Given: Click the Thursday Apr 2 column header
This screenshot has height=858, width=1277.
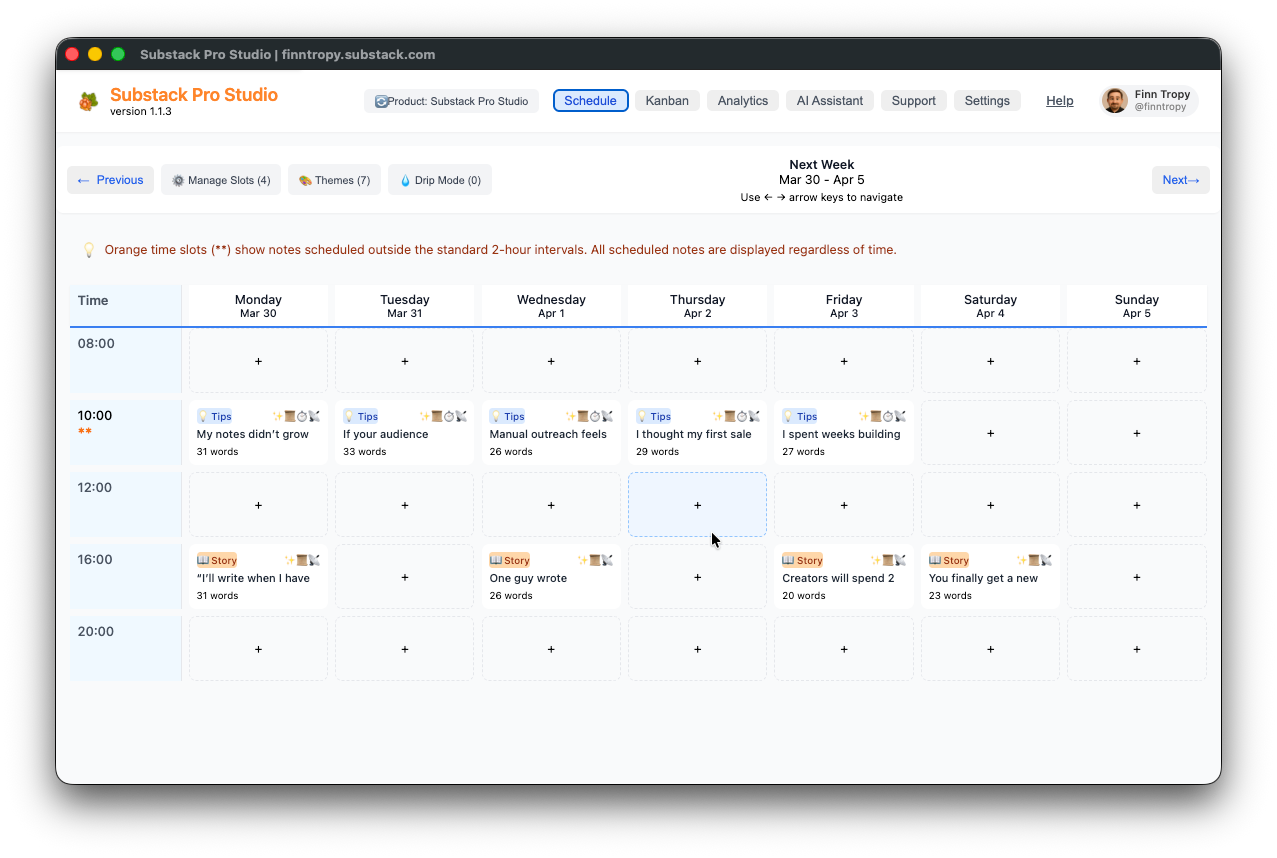Looking at the screenshot, I should tap(698, 306).
